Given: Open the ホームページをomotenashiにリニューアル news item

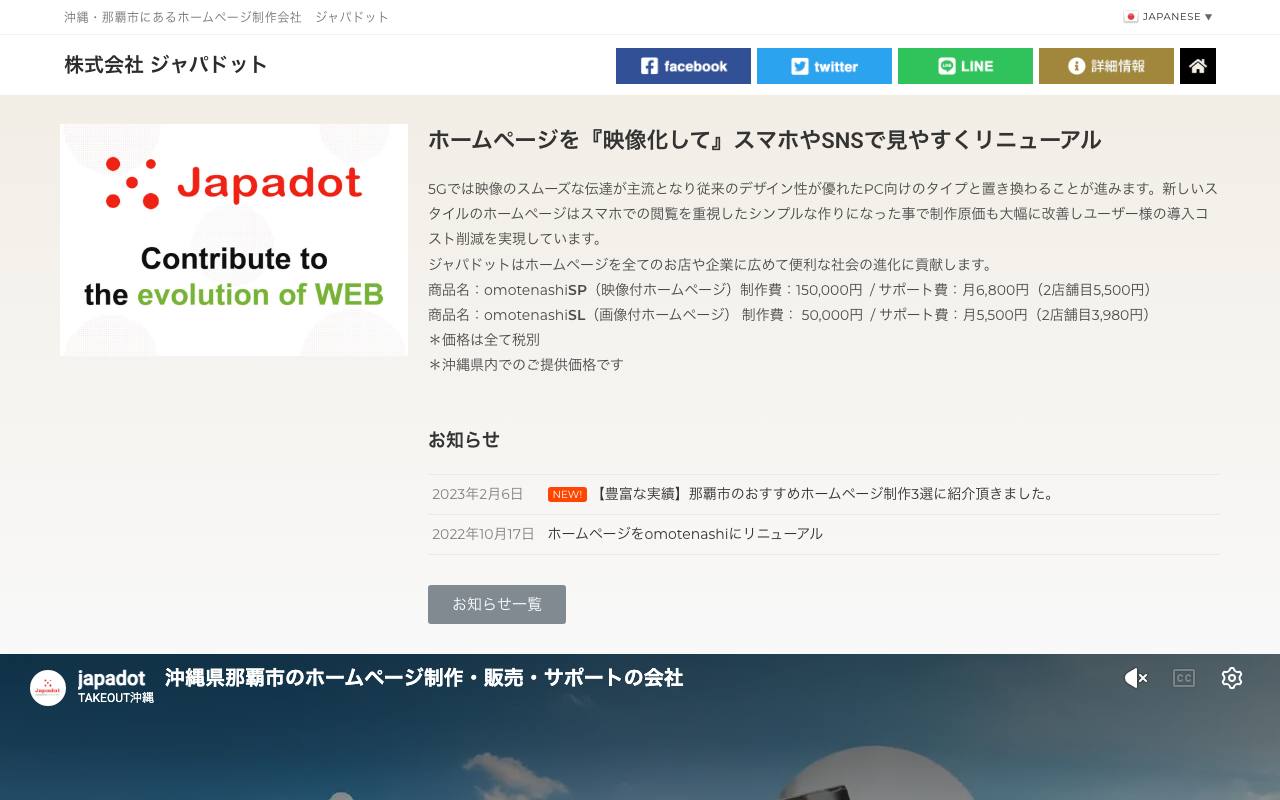Looking at the screenshot, I should (685, 534).
